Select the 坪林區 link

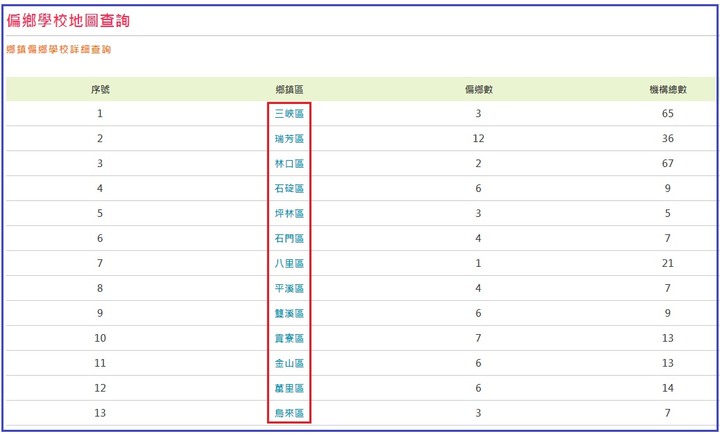(289, 213)
